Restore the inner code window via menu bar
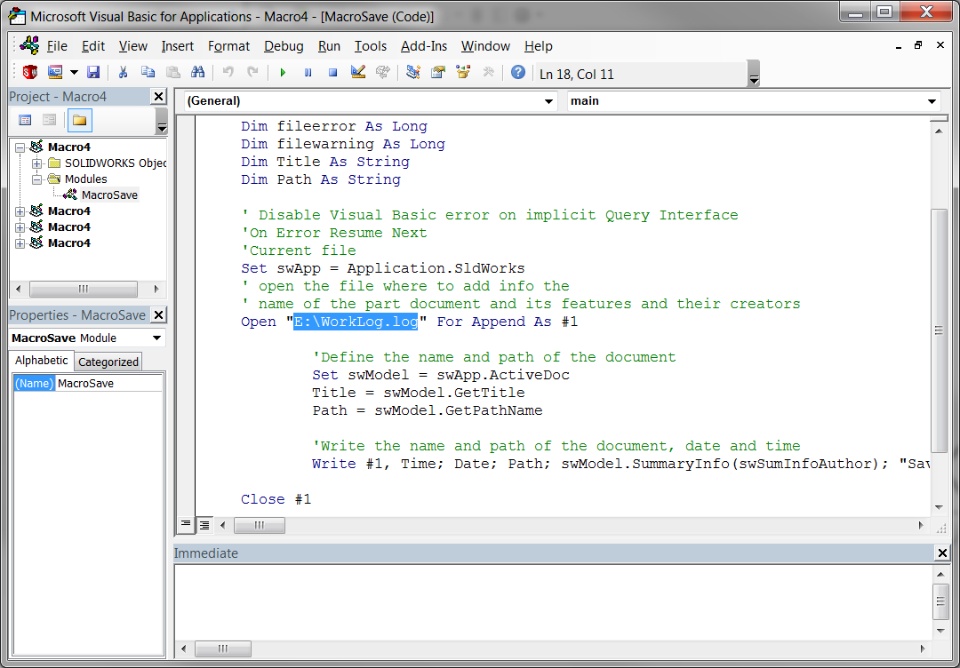This screenshot has width=960, height=668. [918, 45]
